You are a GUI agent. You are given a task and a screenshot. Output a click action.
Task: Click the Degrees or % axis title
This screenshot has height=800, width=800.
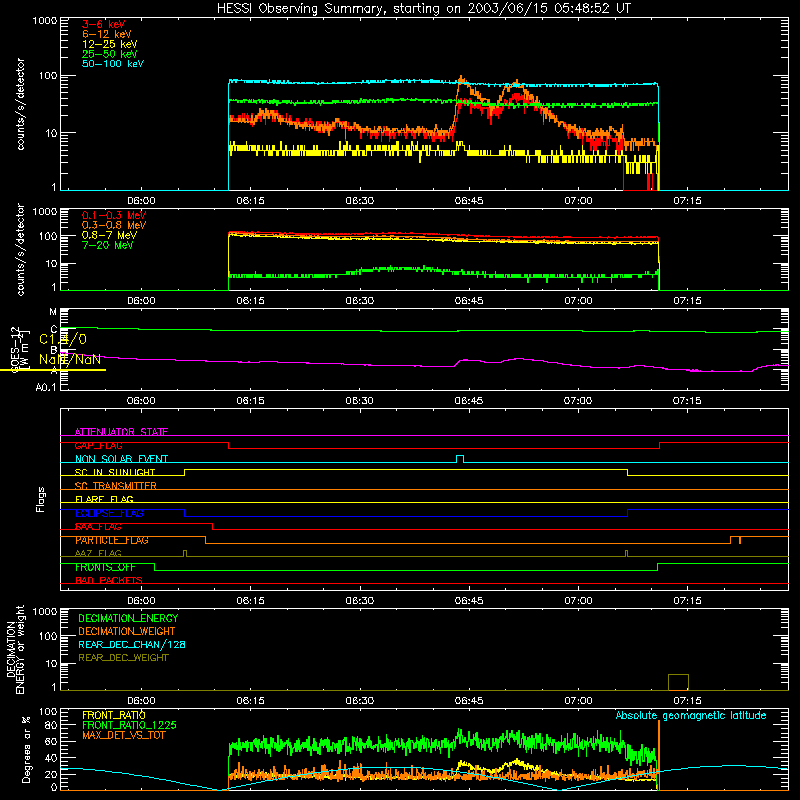[x=26, y=749]
